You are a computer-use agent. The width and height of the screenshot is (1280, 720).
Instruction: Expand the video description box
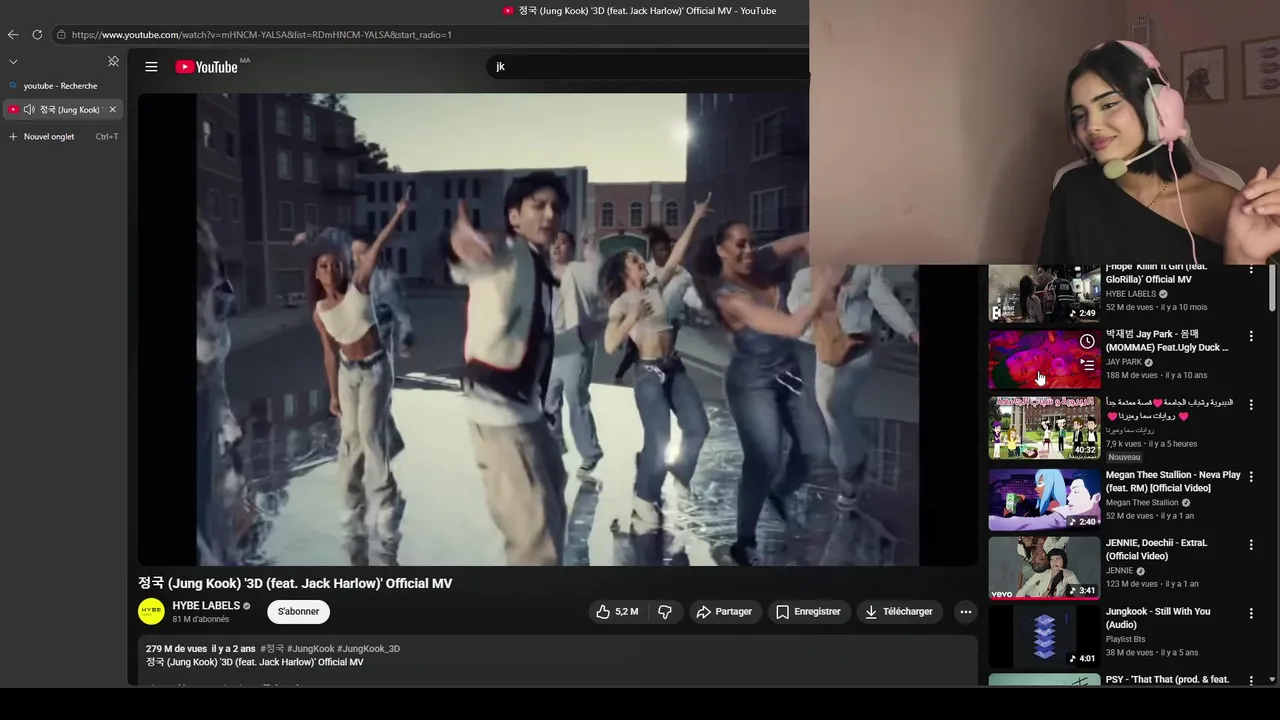(x=557, y=661)
